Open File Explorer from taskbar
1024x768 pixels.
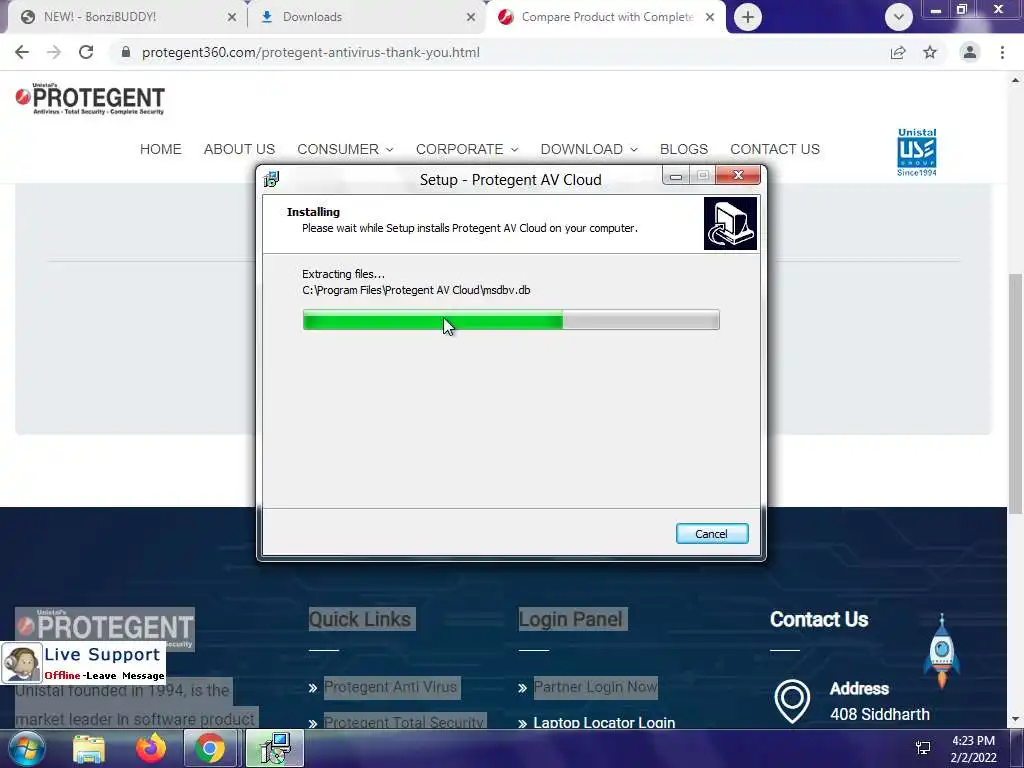pyautogui.click(x=89, y=748)
